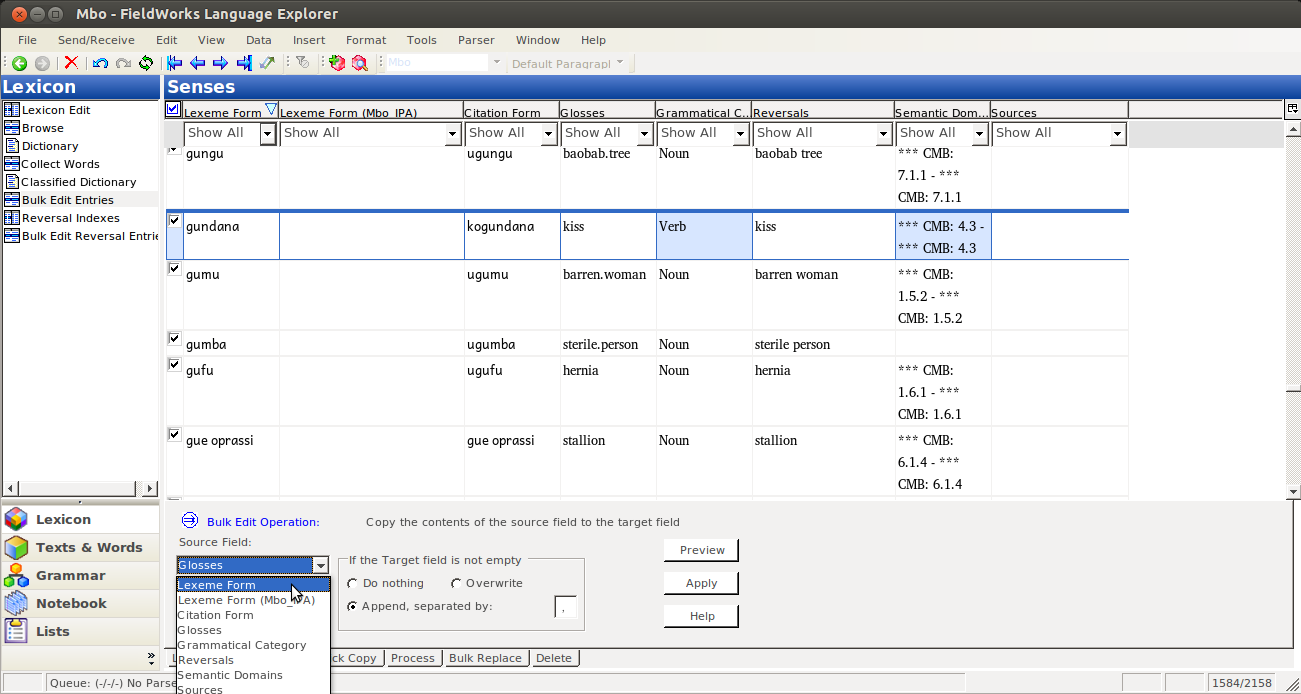The height and width of the screenshot is (694, 1301).
Task: Click the Source Field combo box arrow
Action: pos(320,565)
